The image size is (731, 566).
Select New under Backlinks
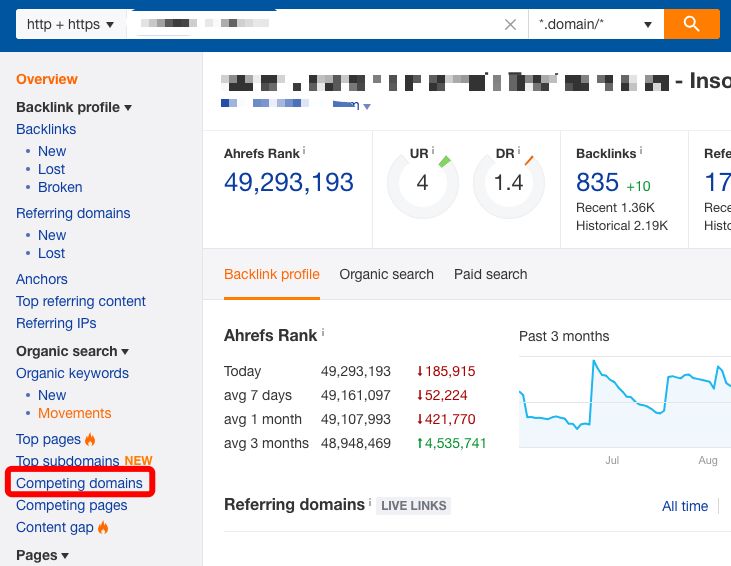(52, 151)
